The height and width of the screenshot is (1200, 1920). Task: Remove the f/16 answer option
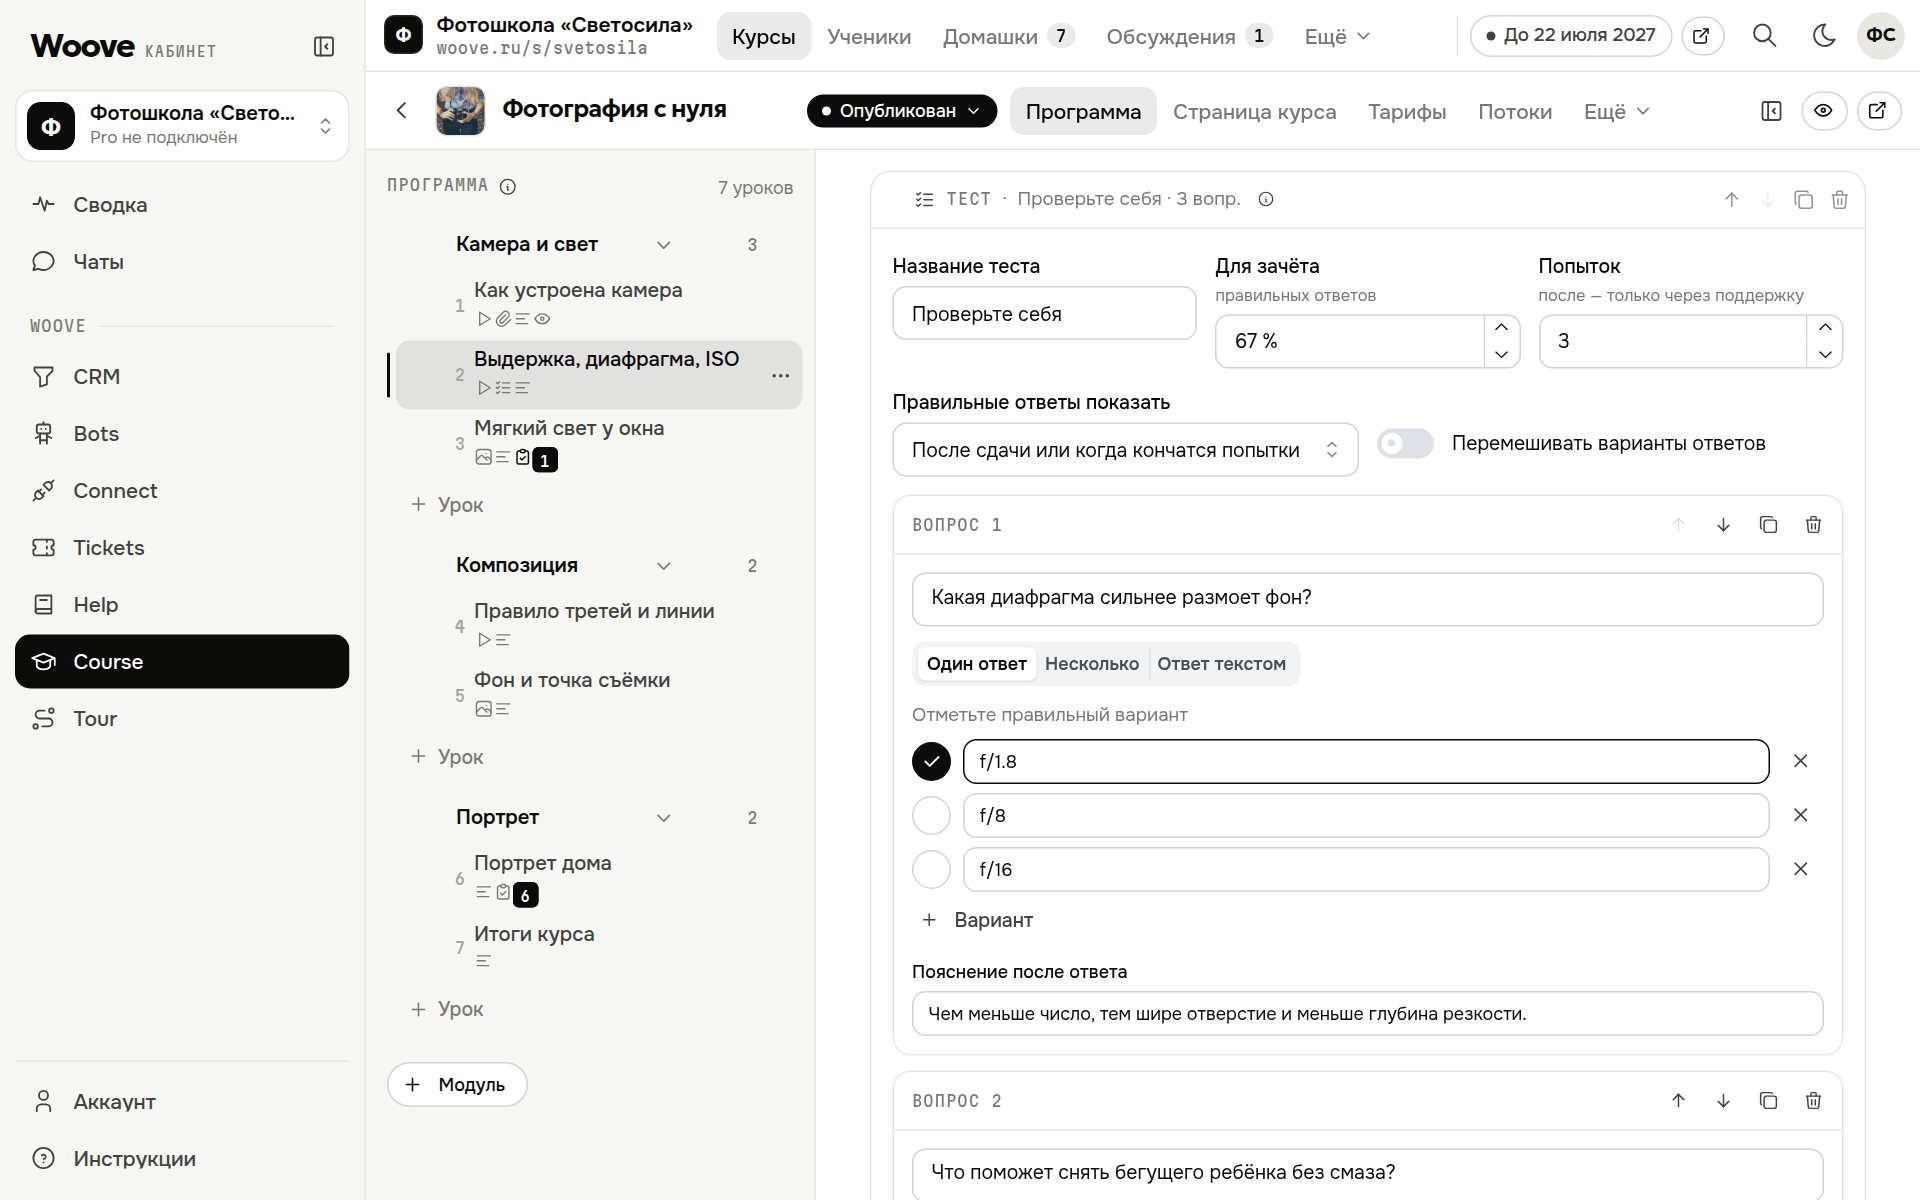coord(1800,869)
